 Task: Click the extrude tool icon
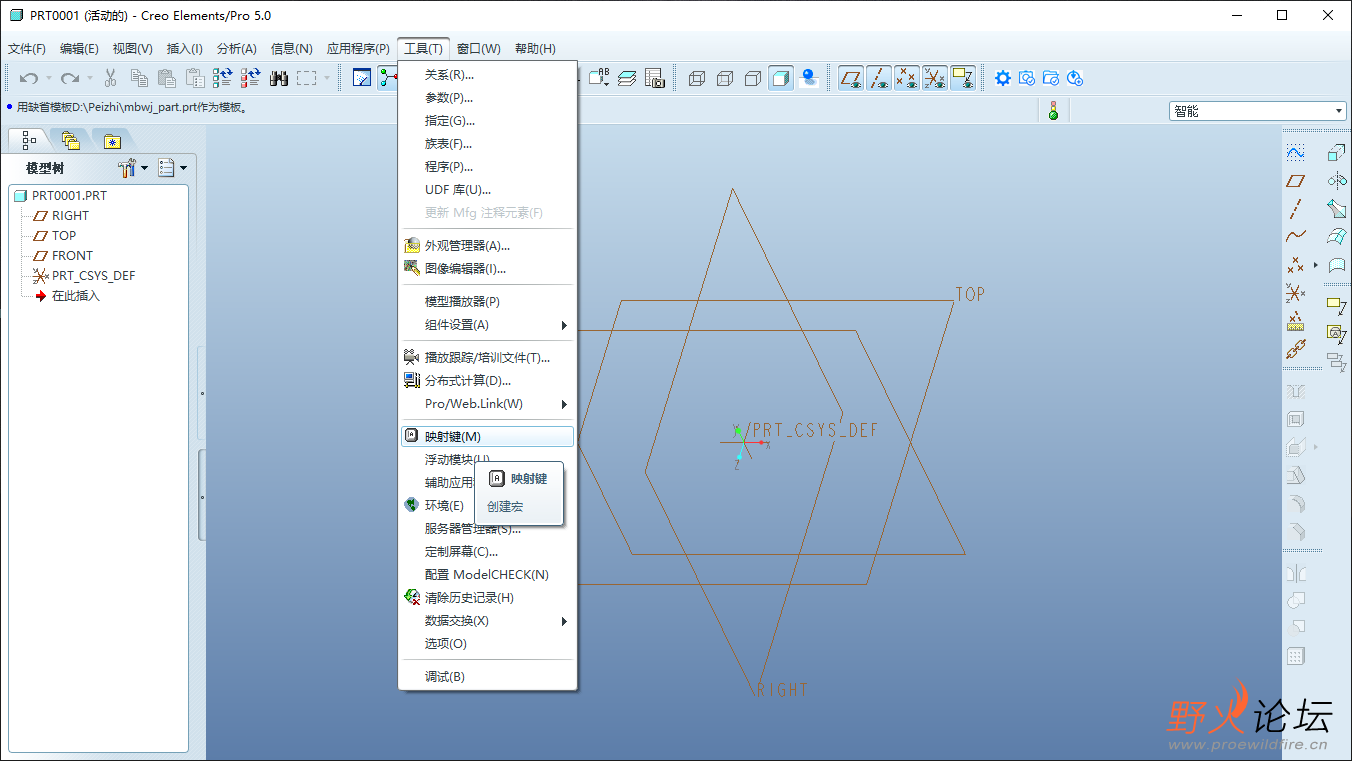1336,153
